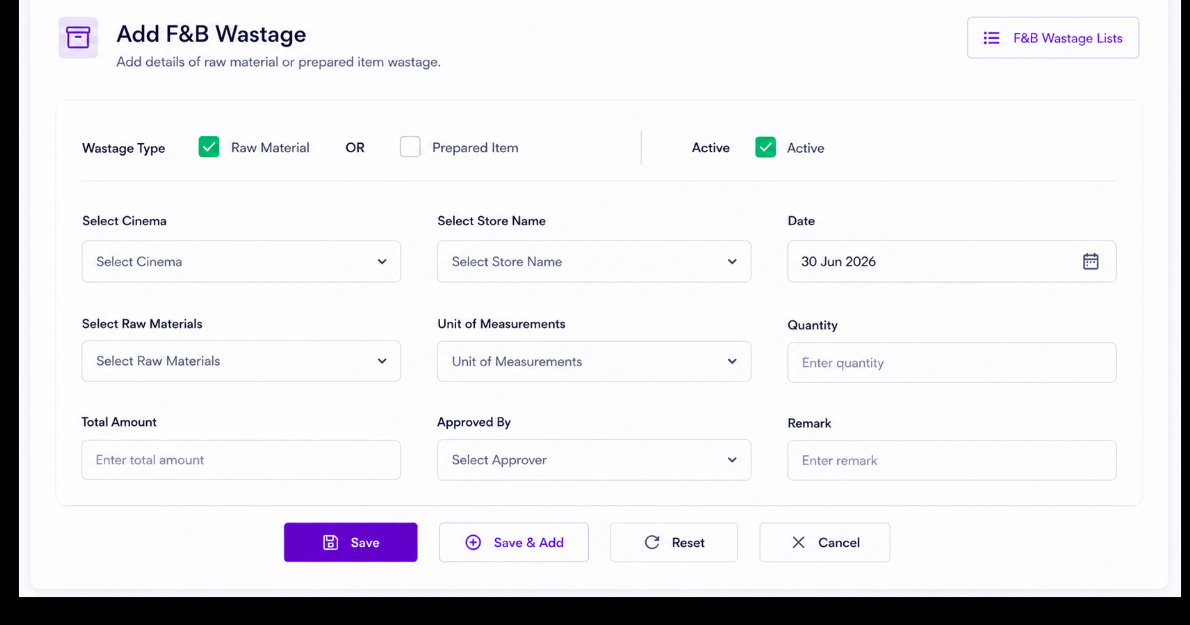Click the list icon in F&B Wastage Lists

[991, 38]
